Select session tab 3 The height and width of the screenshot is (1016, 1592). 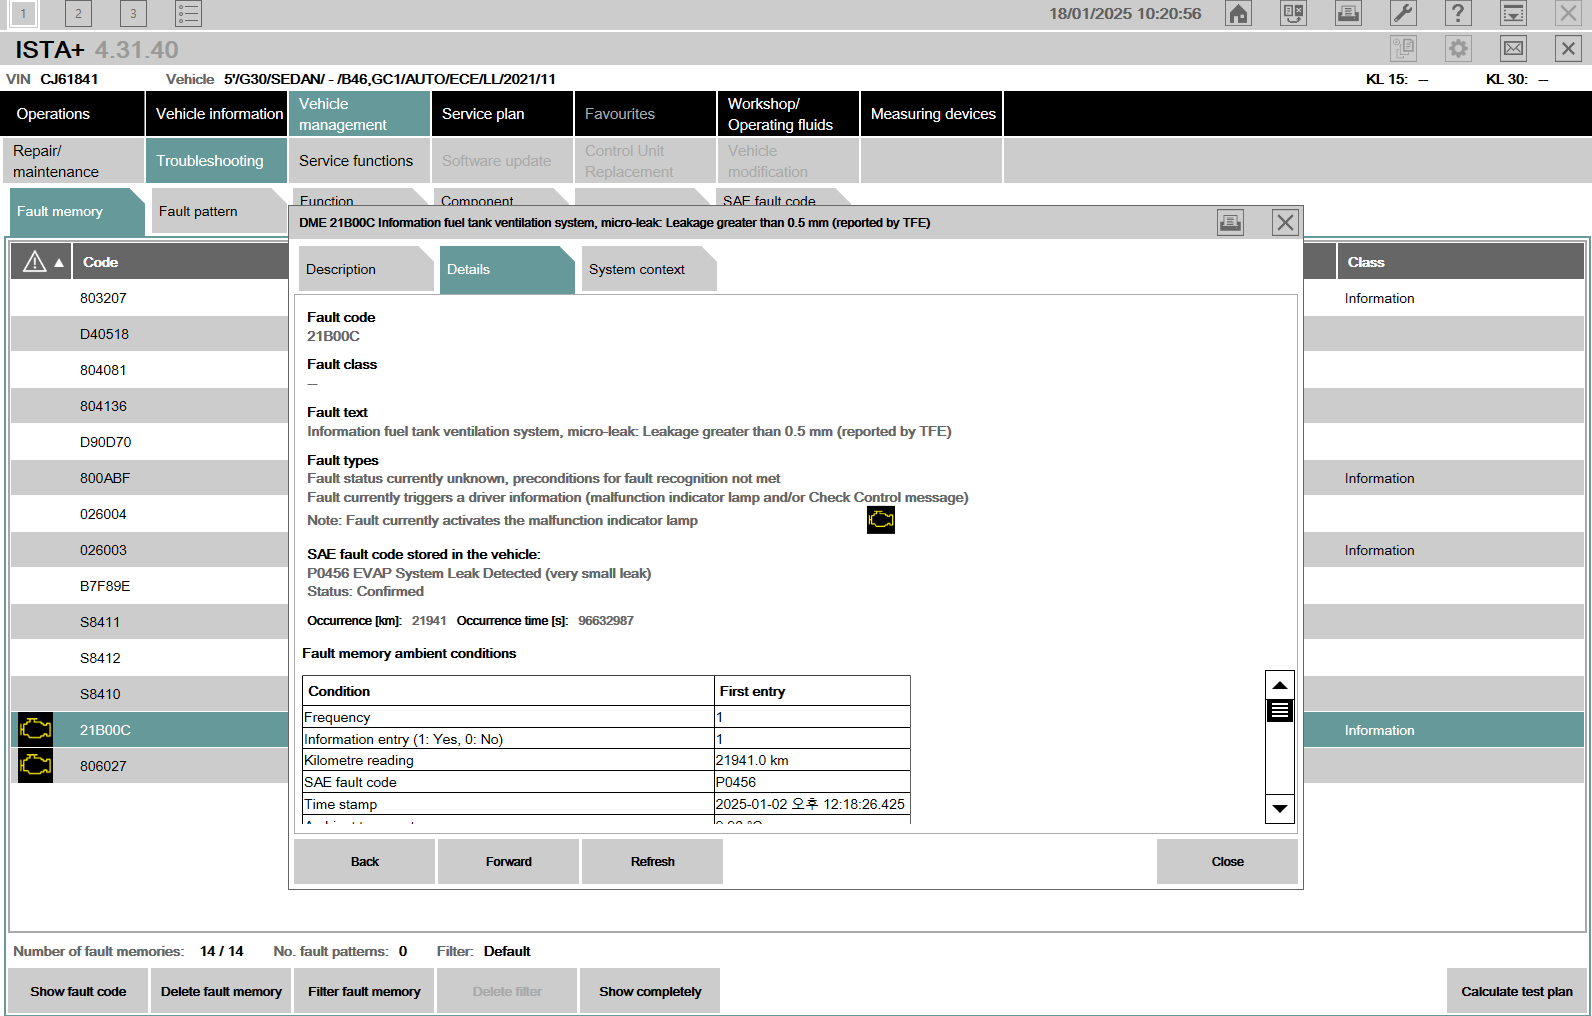tap(133, 14)
